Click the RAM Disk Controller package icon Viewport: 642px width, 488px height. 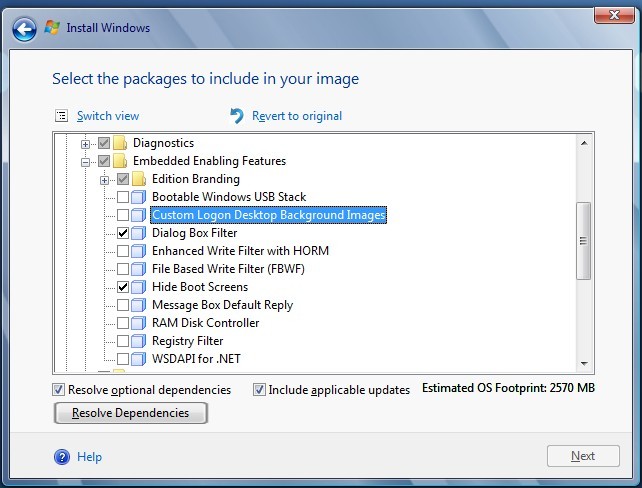coord(139,323)
